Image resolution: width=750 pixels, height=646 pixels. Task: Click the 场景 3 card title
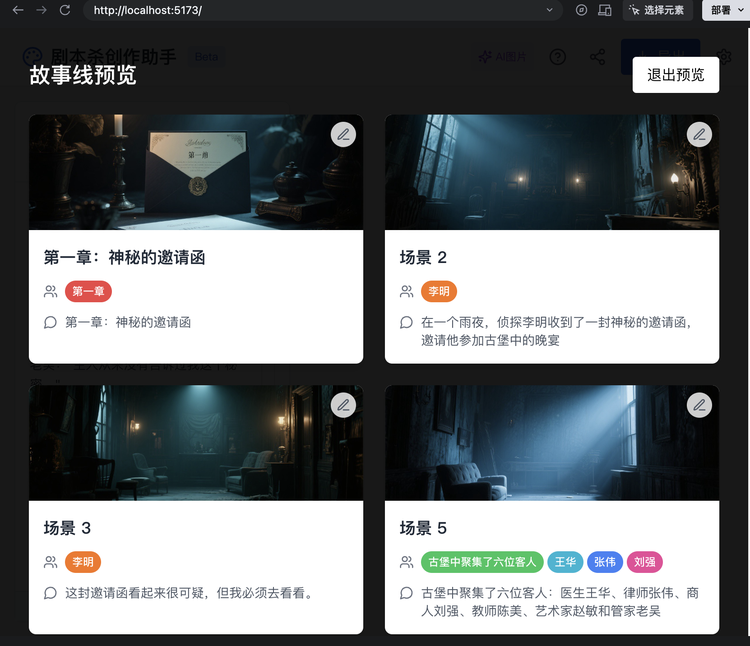[67, 528]
